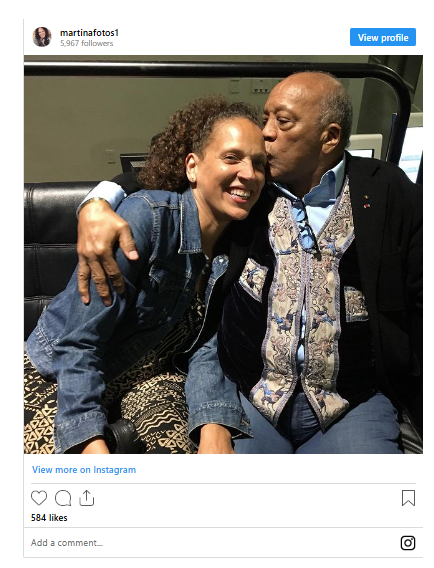This screenshot has width=434, height=568.
Task: Click the camera glyph beside the comment field
Action: (408, 543)
